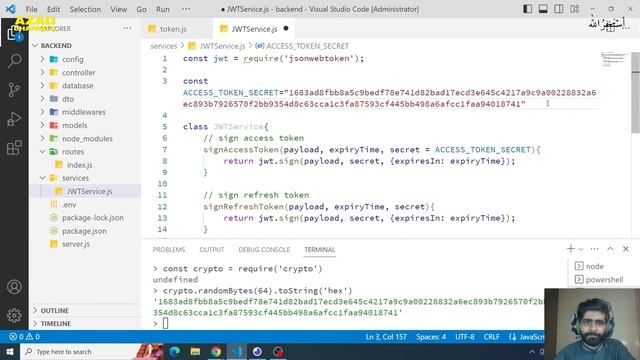Open package.json in the explorer
The width and height of the screenshot is (640, 360).
click(x=85, y=231)
